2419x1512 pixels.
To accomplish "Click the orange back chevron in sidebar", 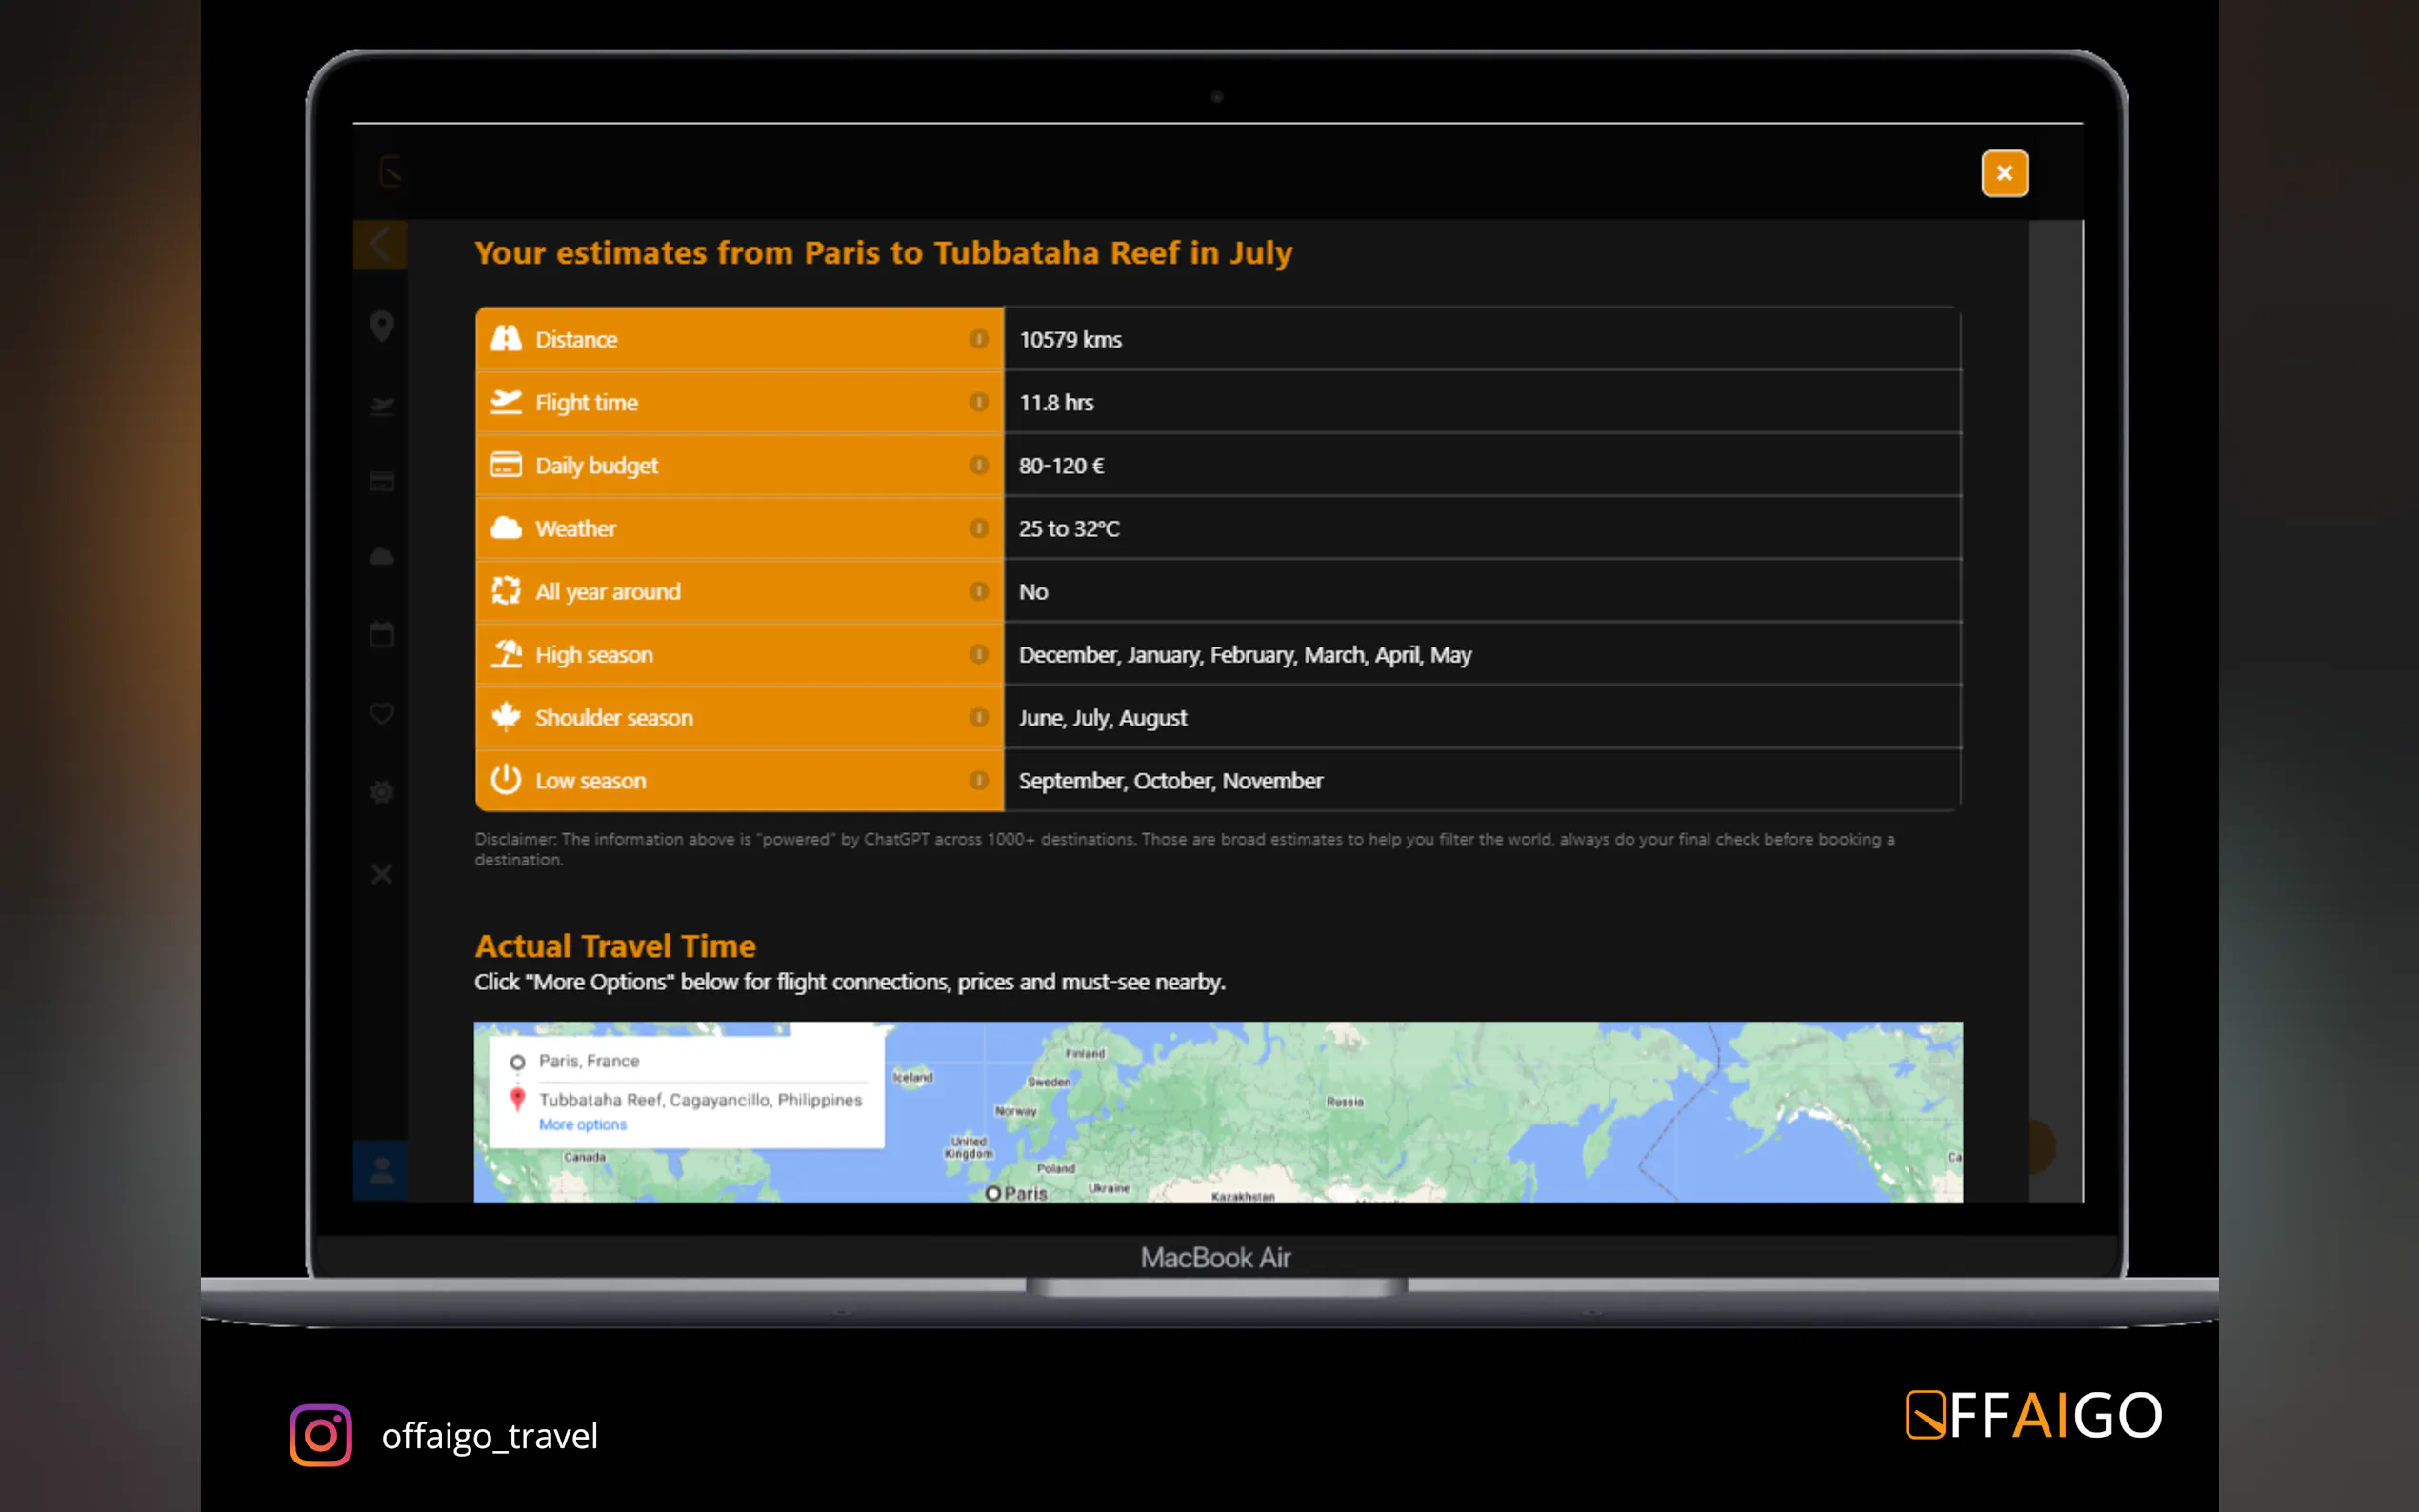I will pyautogui.click(x=379, y=243).
